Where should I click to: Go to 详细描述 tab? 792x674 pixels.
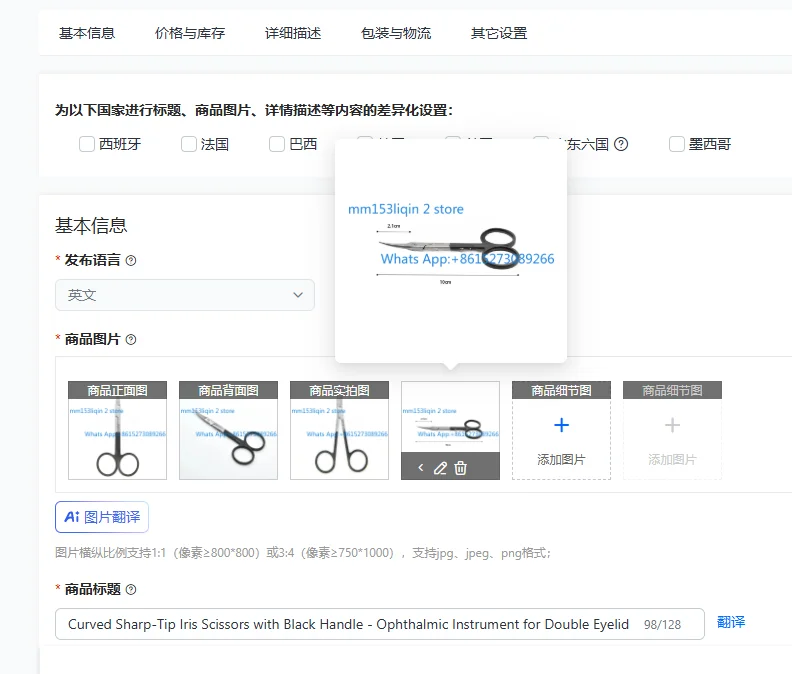pos(293,33)
